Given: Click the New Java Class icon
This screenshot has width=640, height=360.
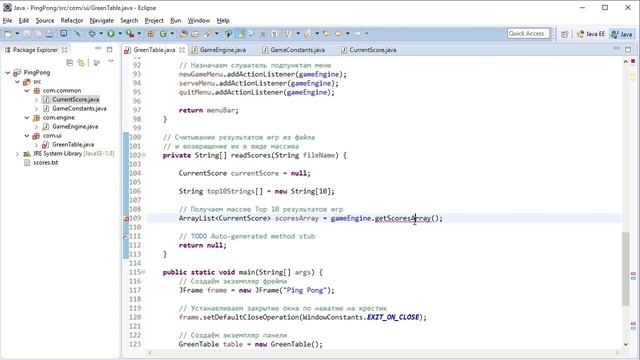Looking at the screenshot, I should click(163, 34).
